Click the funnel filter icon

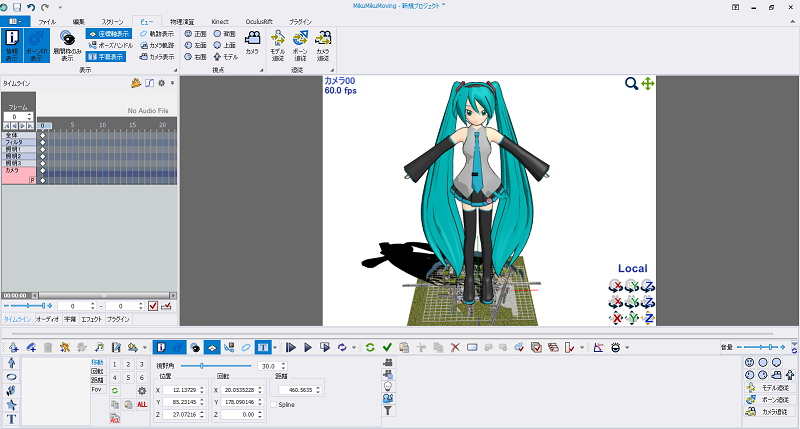(x=388, y=411)
